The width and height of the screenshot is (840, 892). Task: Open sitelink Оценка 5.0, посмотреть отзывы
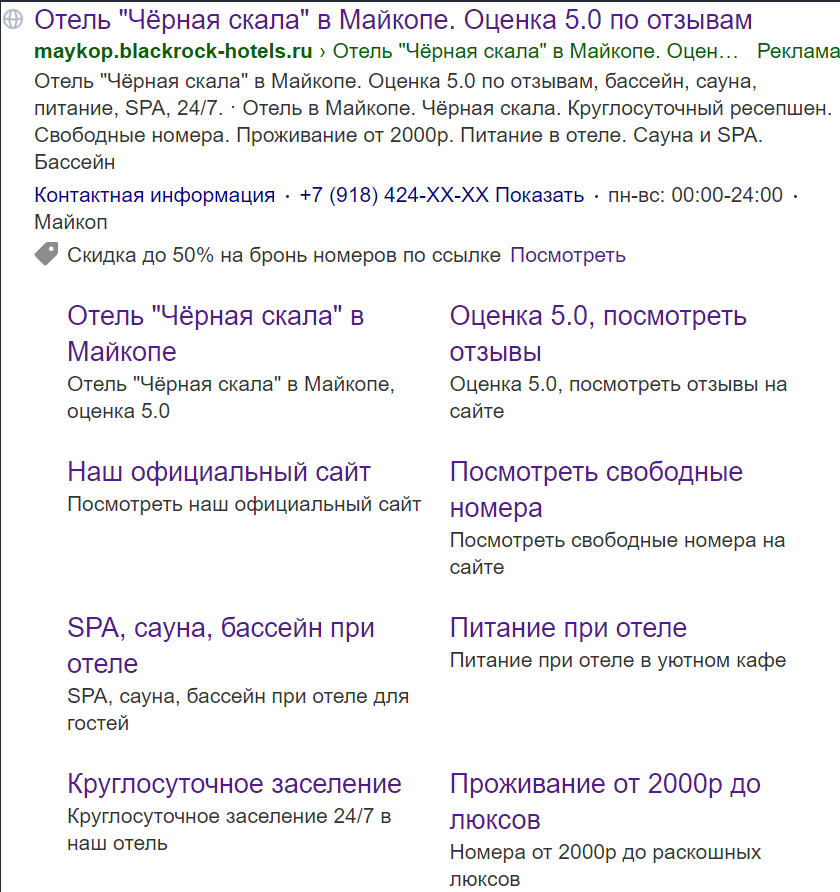point(598,333)
